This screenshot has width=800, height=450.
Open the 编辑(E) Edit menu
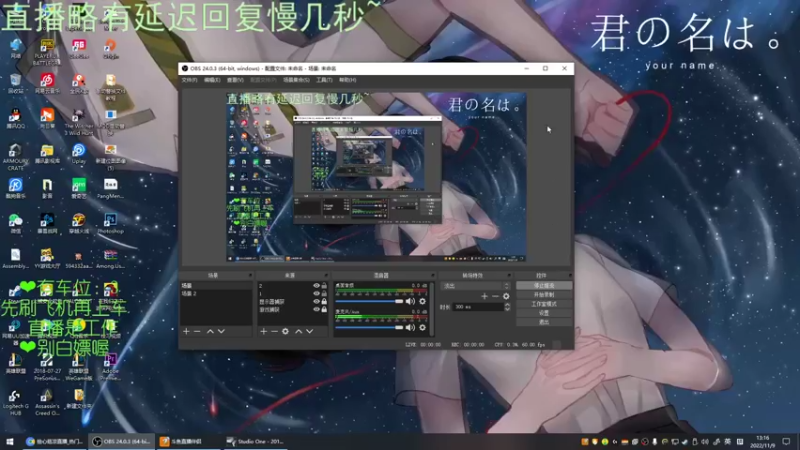coord(212,80)
